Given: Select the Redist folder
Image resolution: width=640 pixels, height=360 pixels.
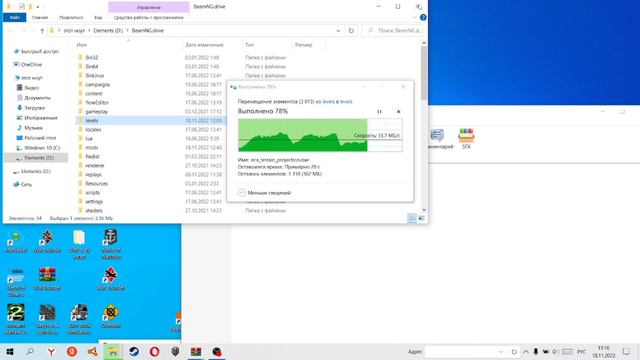Looking at the screenshot, I should [92, 156].
